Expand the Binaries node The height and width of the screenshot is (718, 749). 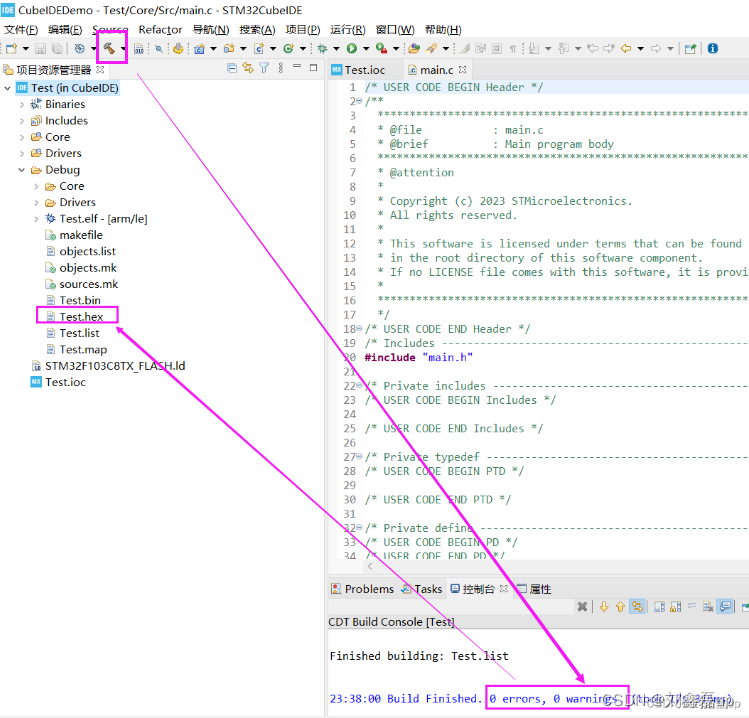click(x=21, y=105)
